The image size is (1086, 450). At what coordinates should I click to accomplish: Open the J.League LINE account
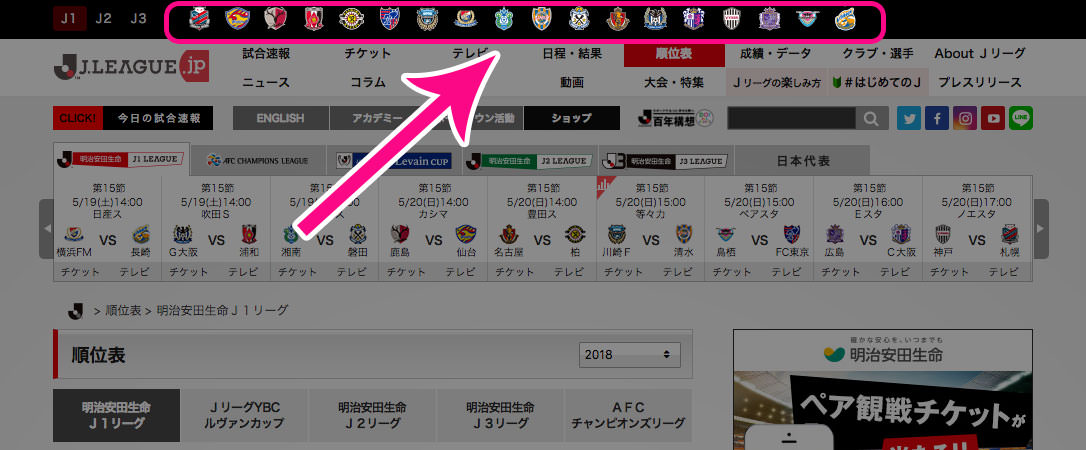(1021, 118)
